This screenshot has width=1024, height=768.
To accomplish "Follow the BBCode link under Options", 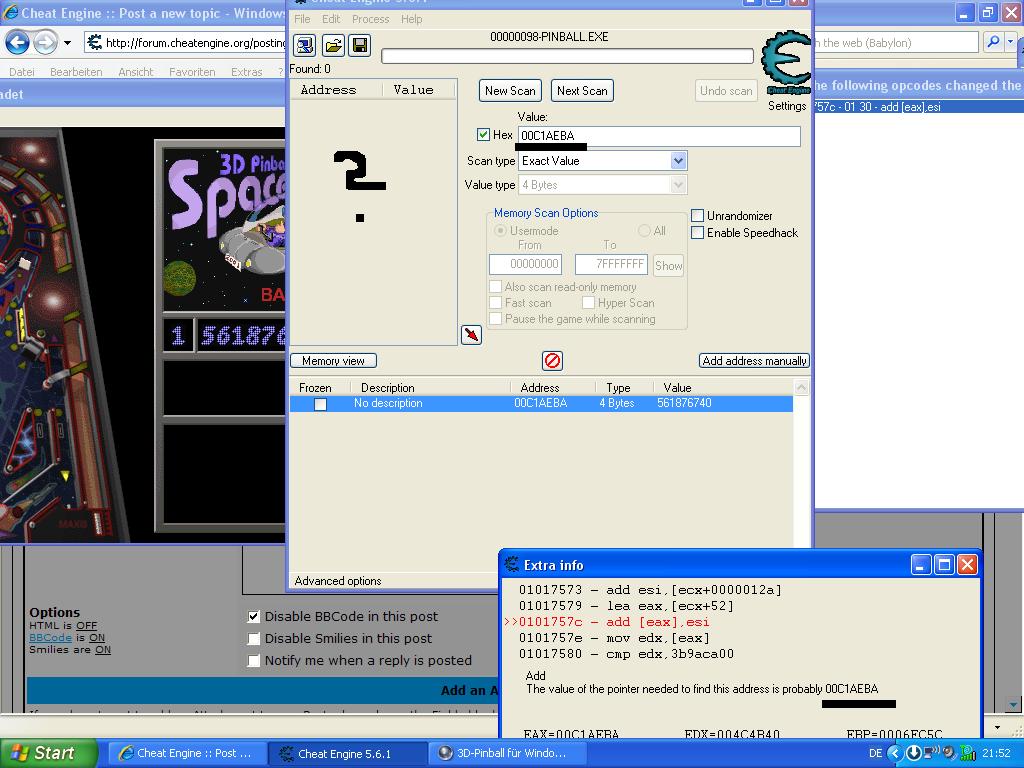I will coord(50,637).
